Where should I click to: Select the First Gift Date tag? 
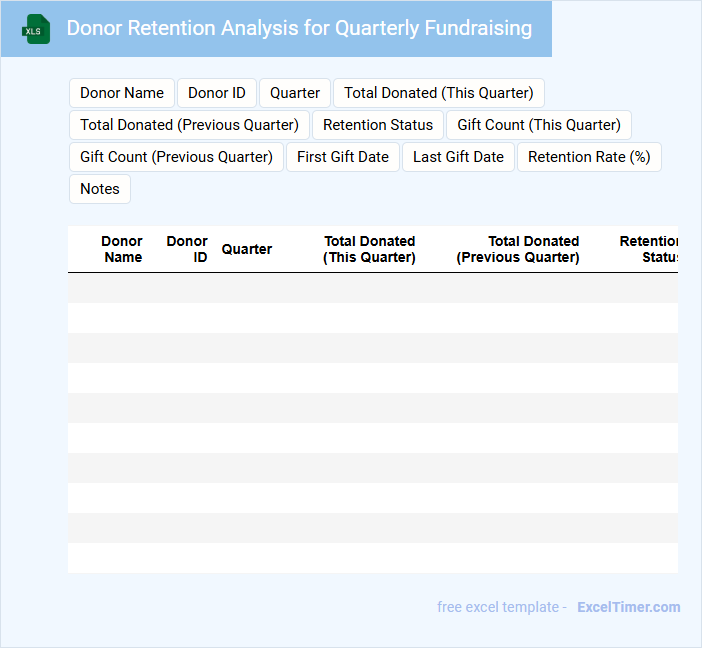[x=343, y=157]
